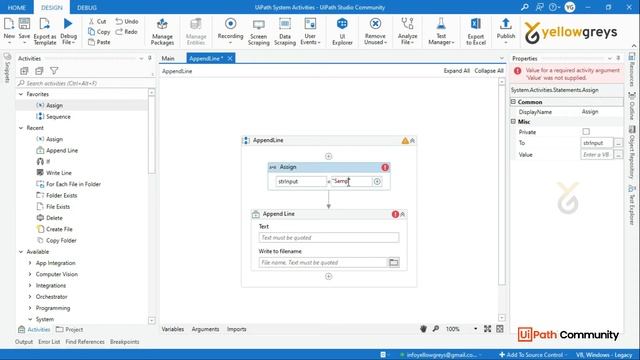The width and height of the screenshot is (640, 360).
Task: Copy the selected activity
Action: (x=99, y=31)
